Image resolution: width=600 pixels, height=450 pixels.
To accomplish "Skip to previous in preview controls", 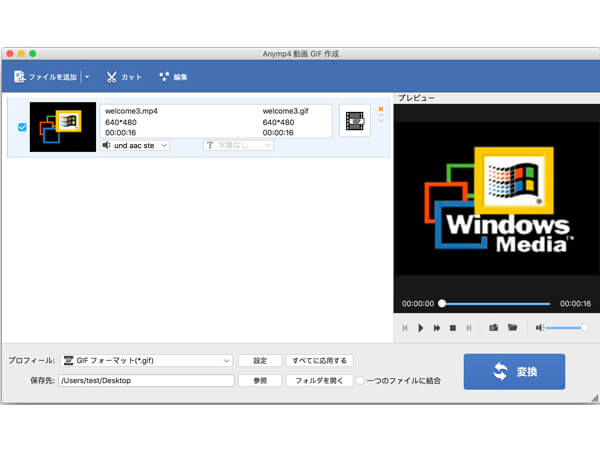I will pos(405,328).
